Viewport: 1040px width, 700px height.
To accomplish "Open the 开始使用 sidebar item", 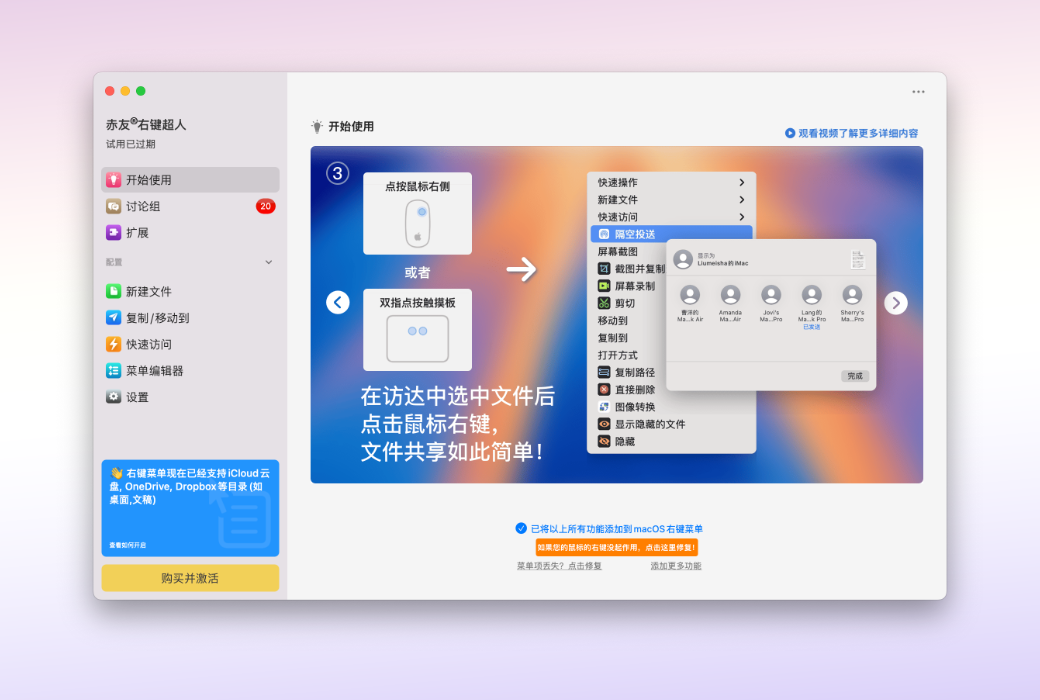I will [190, 180].
